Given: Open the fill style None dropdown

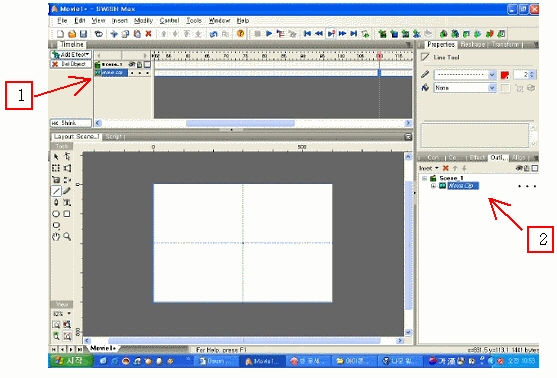Looking at the screenshot, I should pos(492,88).
